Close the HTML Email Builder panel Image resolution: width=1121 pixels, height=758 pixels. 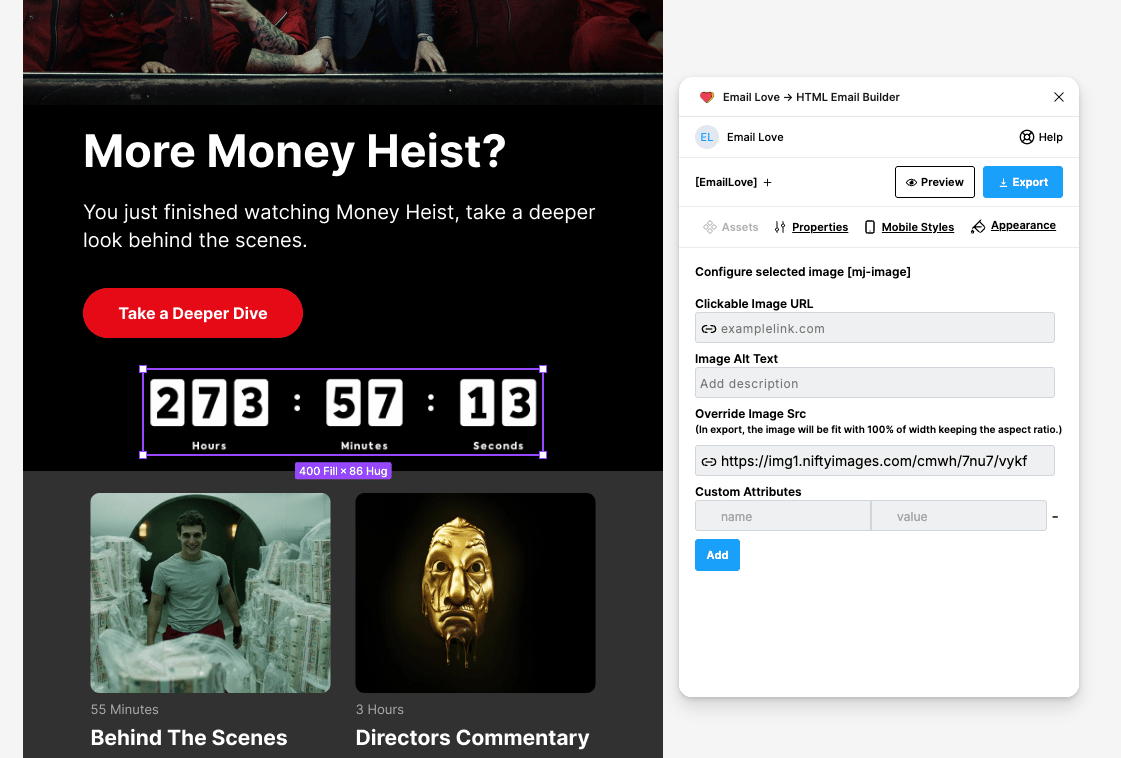pos(1059,97)
